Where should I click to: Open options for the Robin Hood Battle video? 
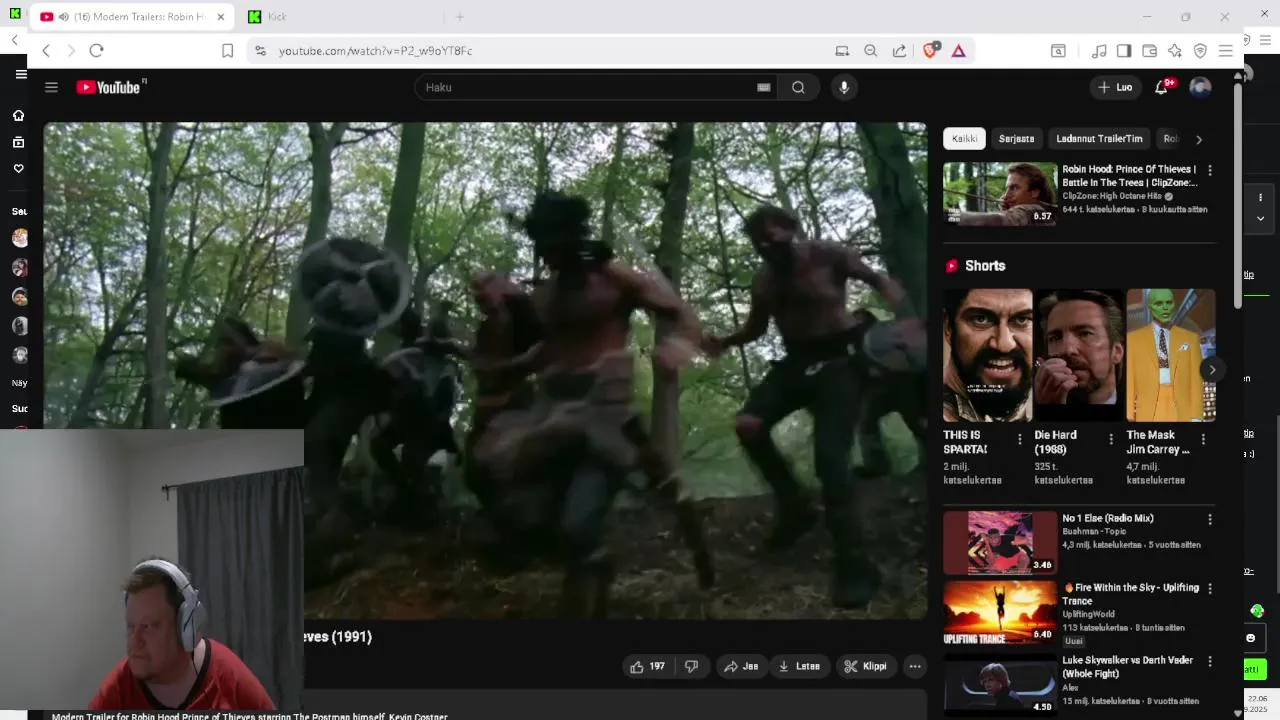click(1209, 171)
